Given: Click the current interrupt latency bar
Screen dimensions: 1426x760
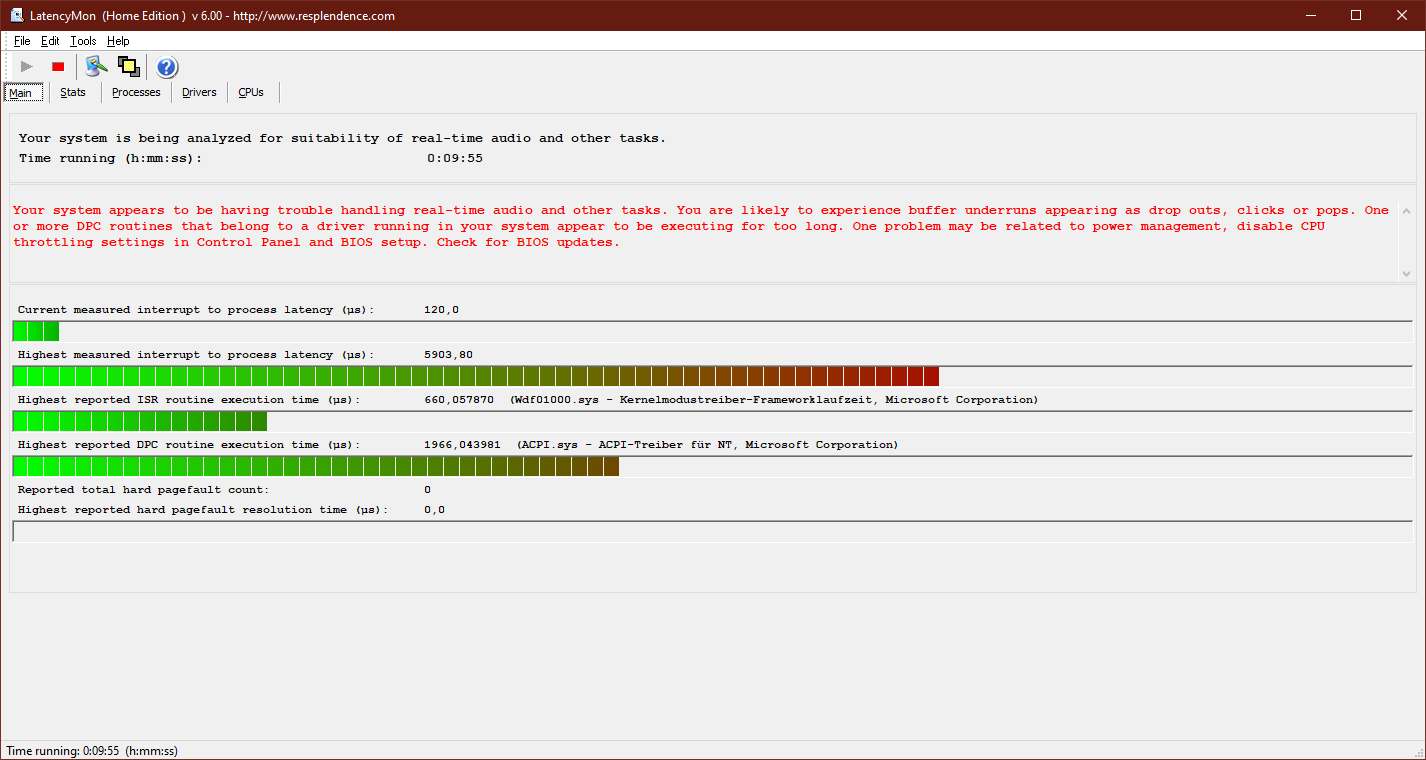Looking at the screenshot, I should (x=712, y=331).
